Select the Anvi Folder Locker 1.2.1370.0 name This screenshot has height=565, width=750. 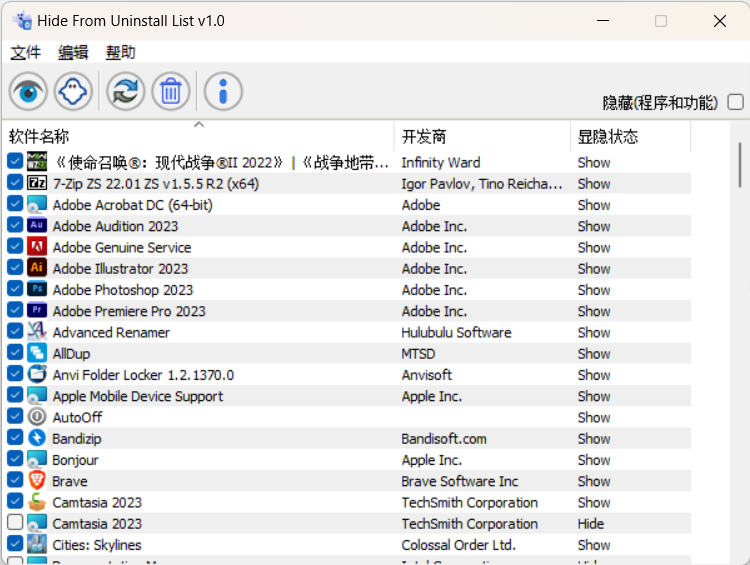click(143, 375)
